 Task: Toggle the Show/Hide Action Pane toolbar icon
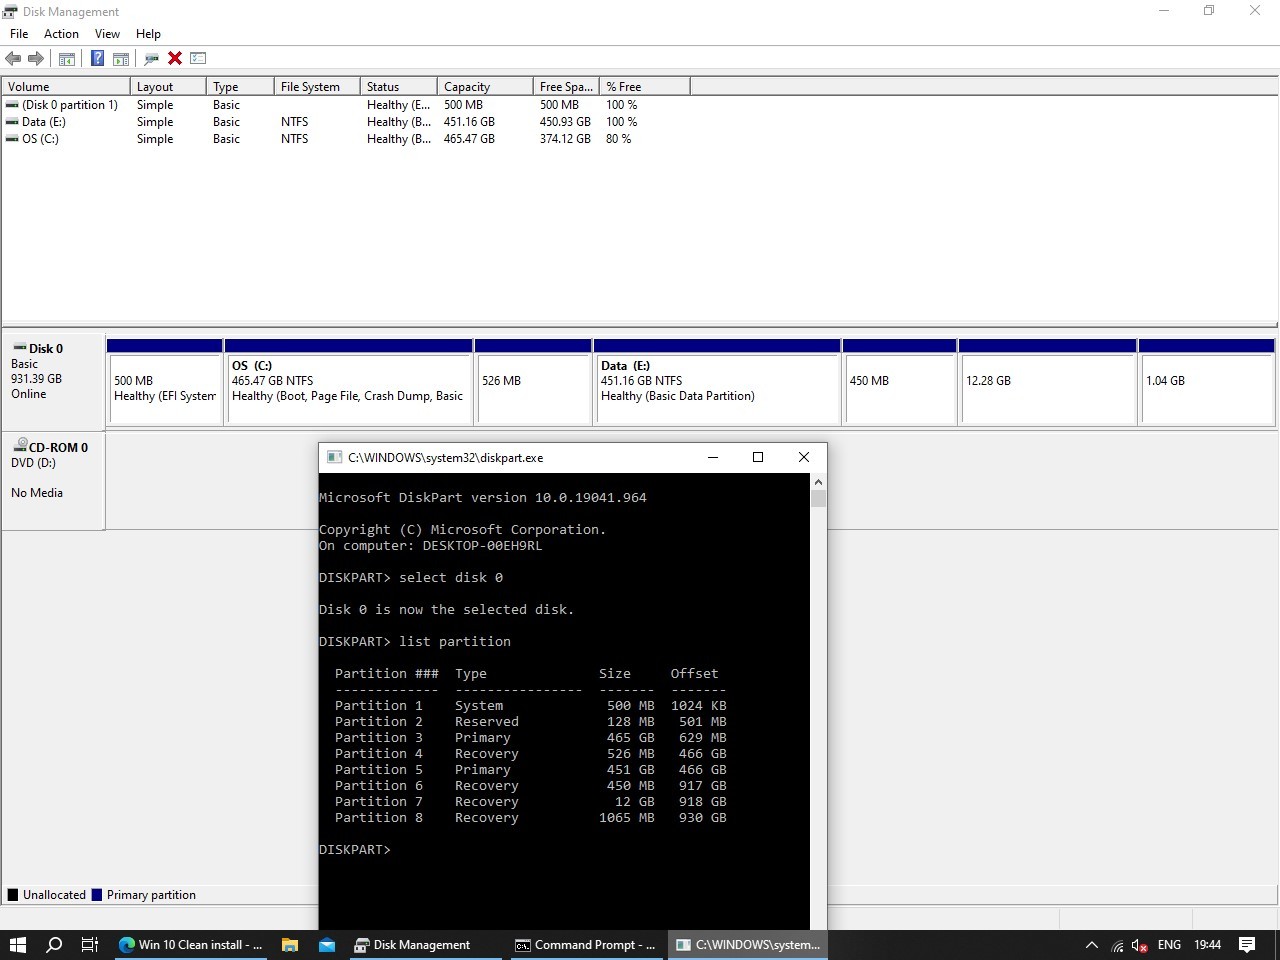121,58
